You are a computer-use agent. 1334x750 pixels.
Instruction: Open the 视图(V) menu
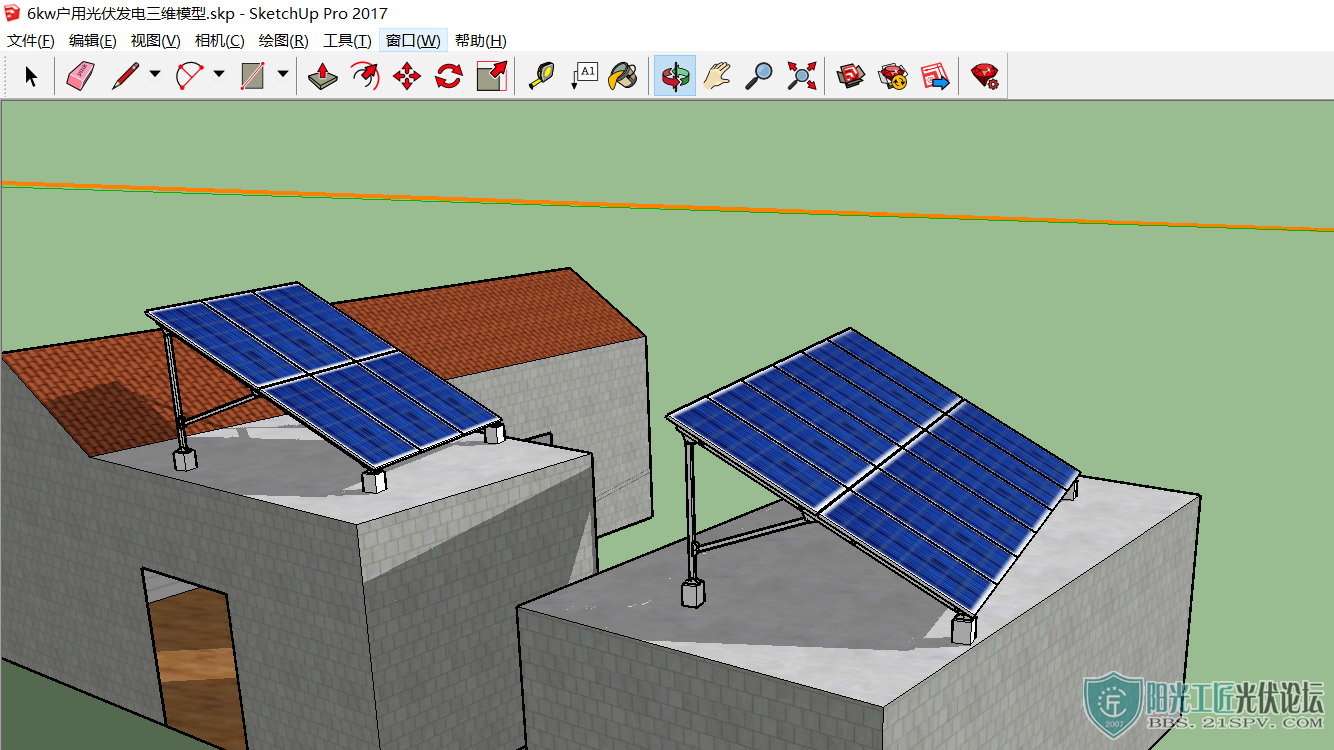156,41
